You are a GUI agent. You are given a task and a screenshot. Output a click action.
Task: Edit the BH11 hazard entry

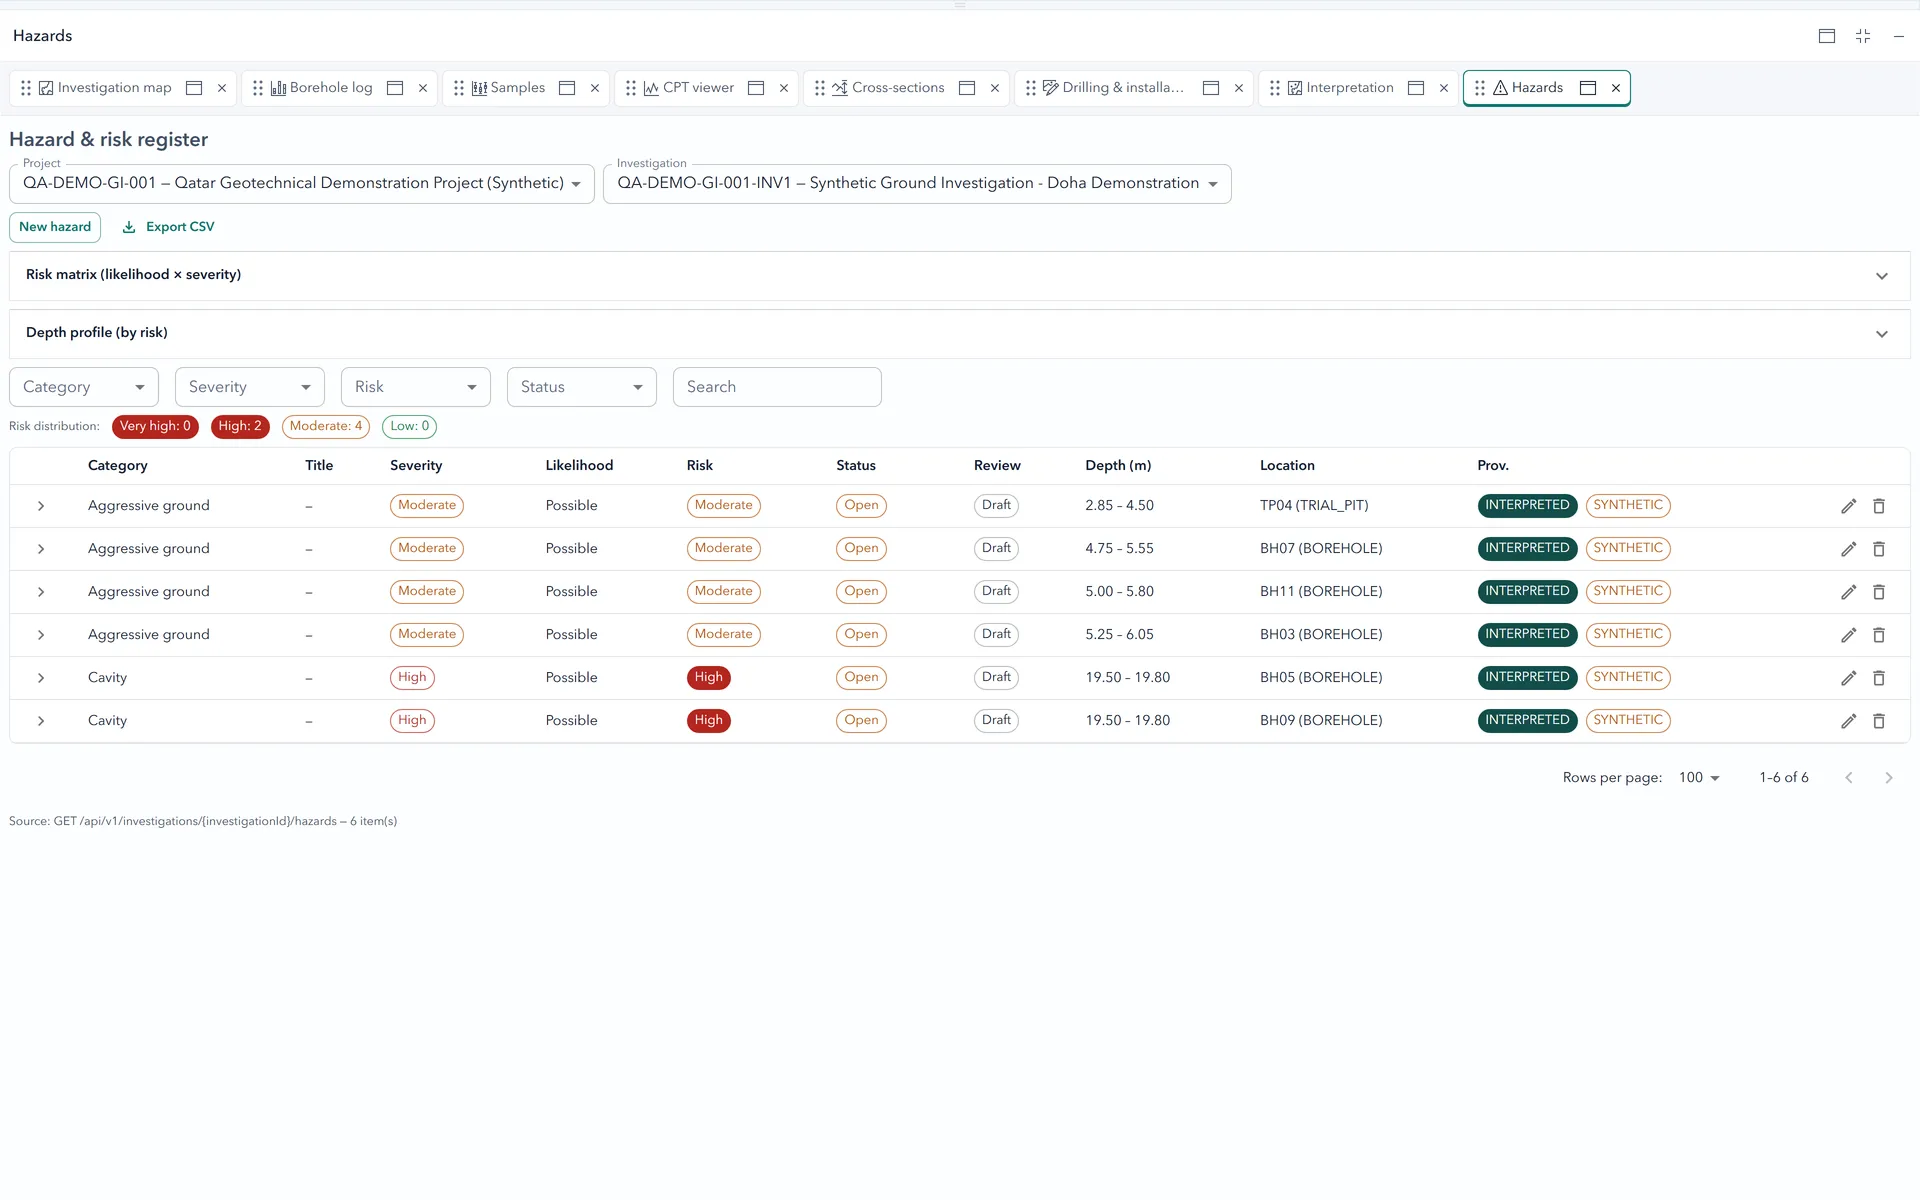pos(1848,592)
